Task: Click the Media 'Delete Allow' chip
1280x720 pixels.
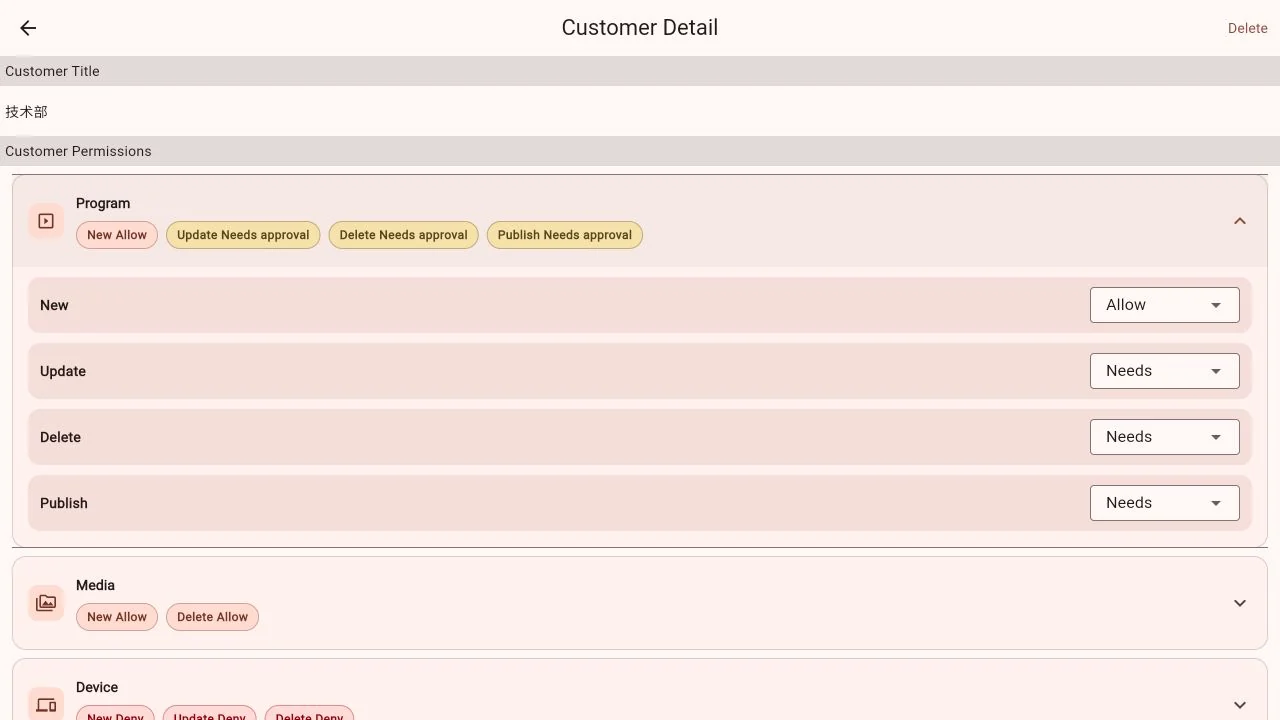Action: (x=212, y=617)
